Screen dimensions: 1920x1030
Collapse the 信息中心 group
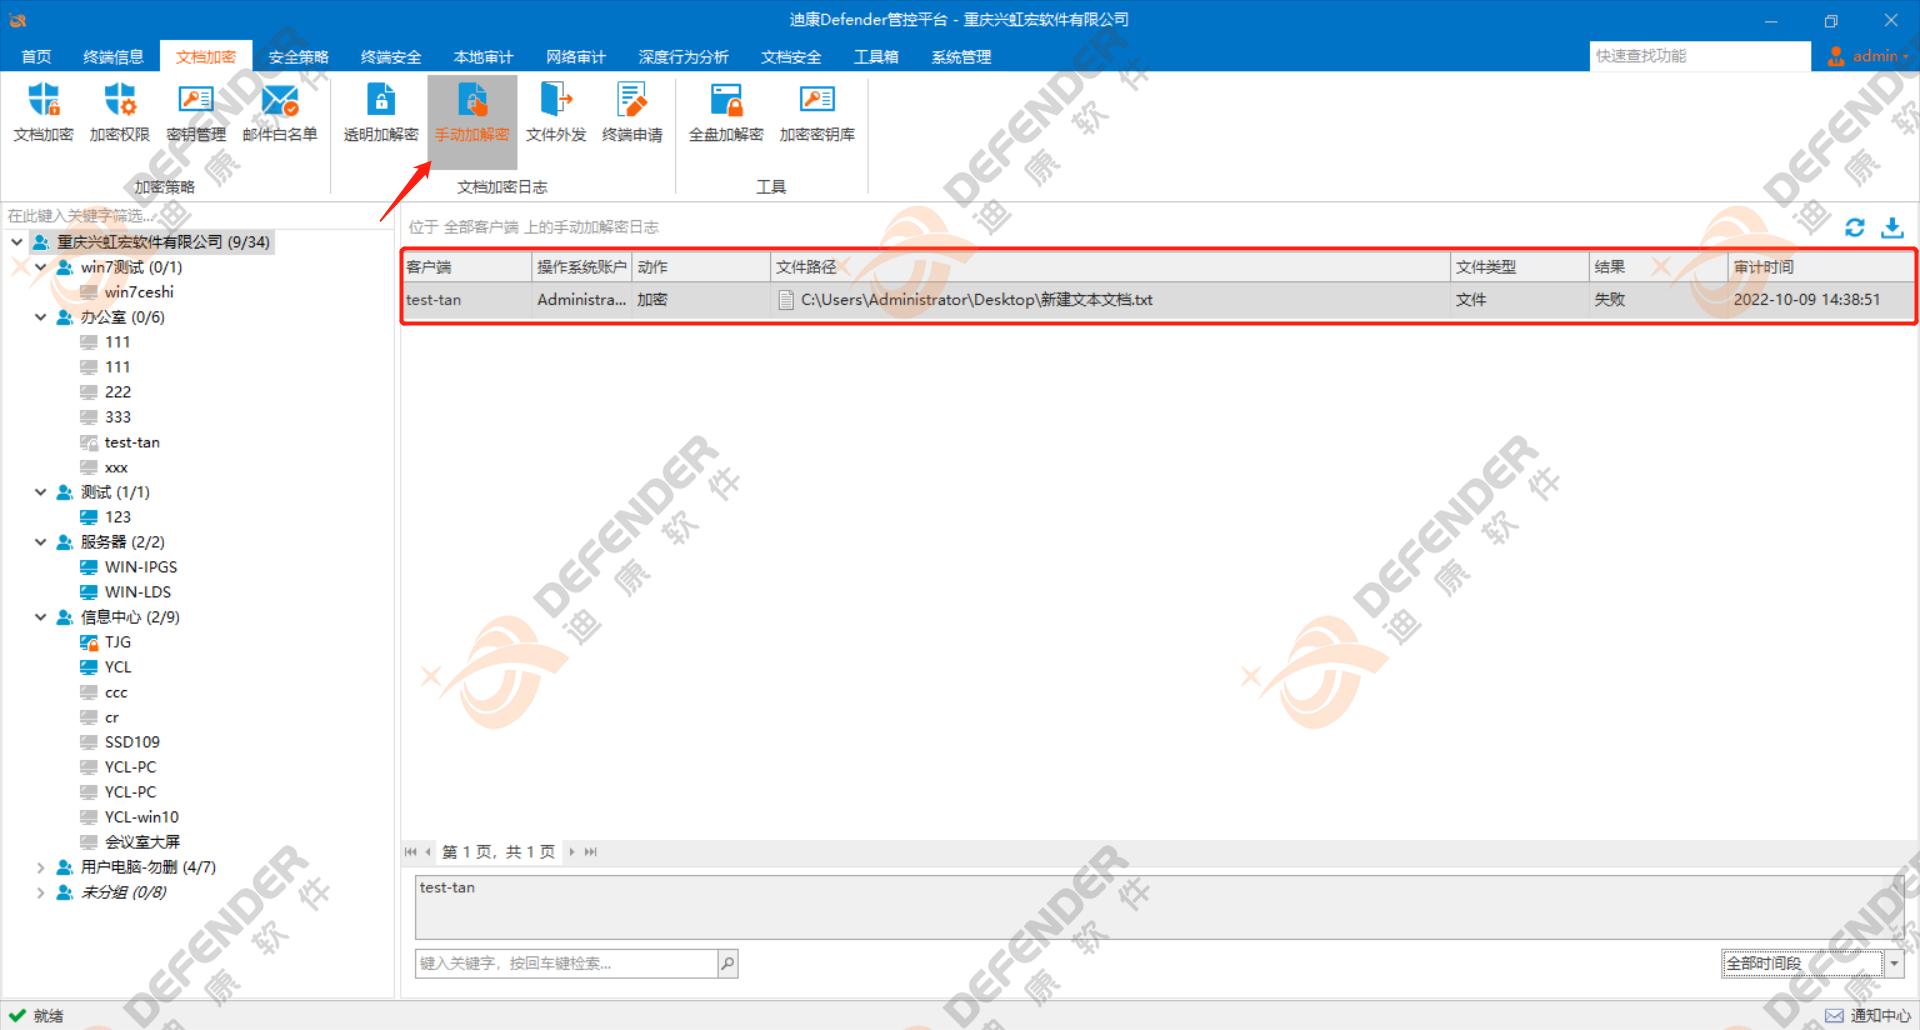tap(41, 617)
